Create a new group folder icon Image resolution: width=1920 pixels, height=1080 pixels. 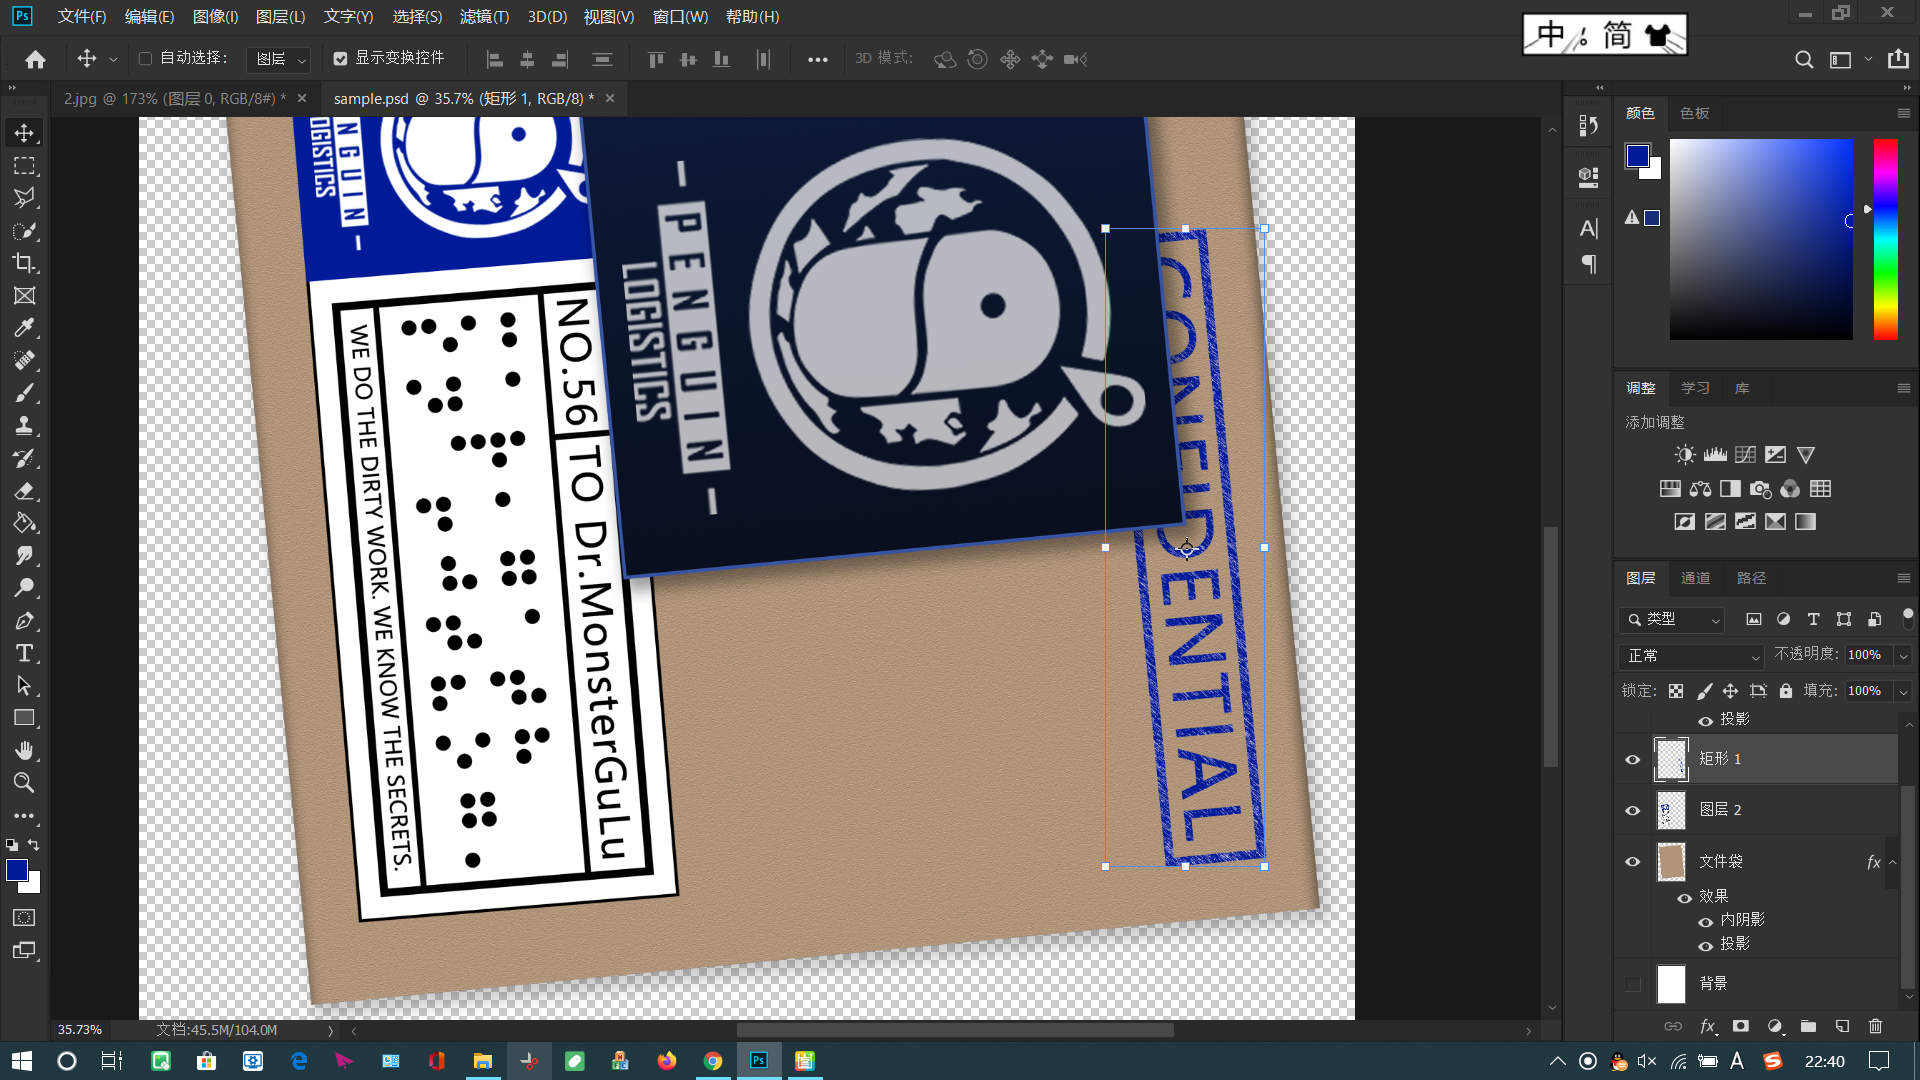[x=1808, y=1026]
